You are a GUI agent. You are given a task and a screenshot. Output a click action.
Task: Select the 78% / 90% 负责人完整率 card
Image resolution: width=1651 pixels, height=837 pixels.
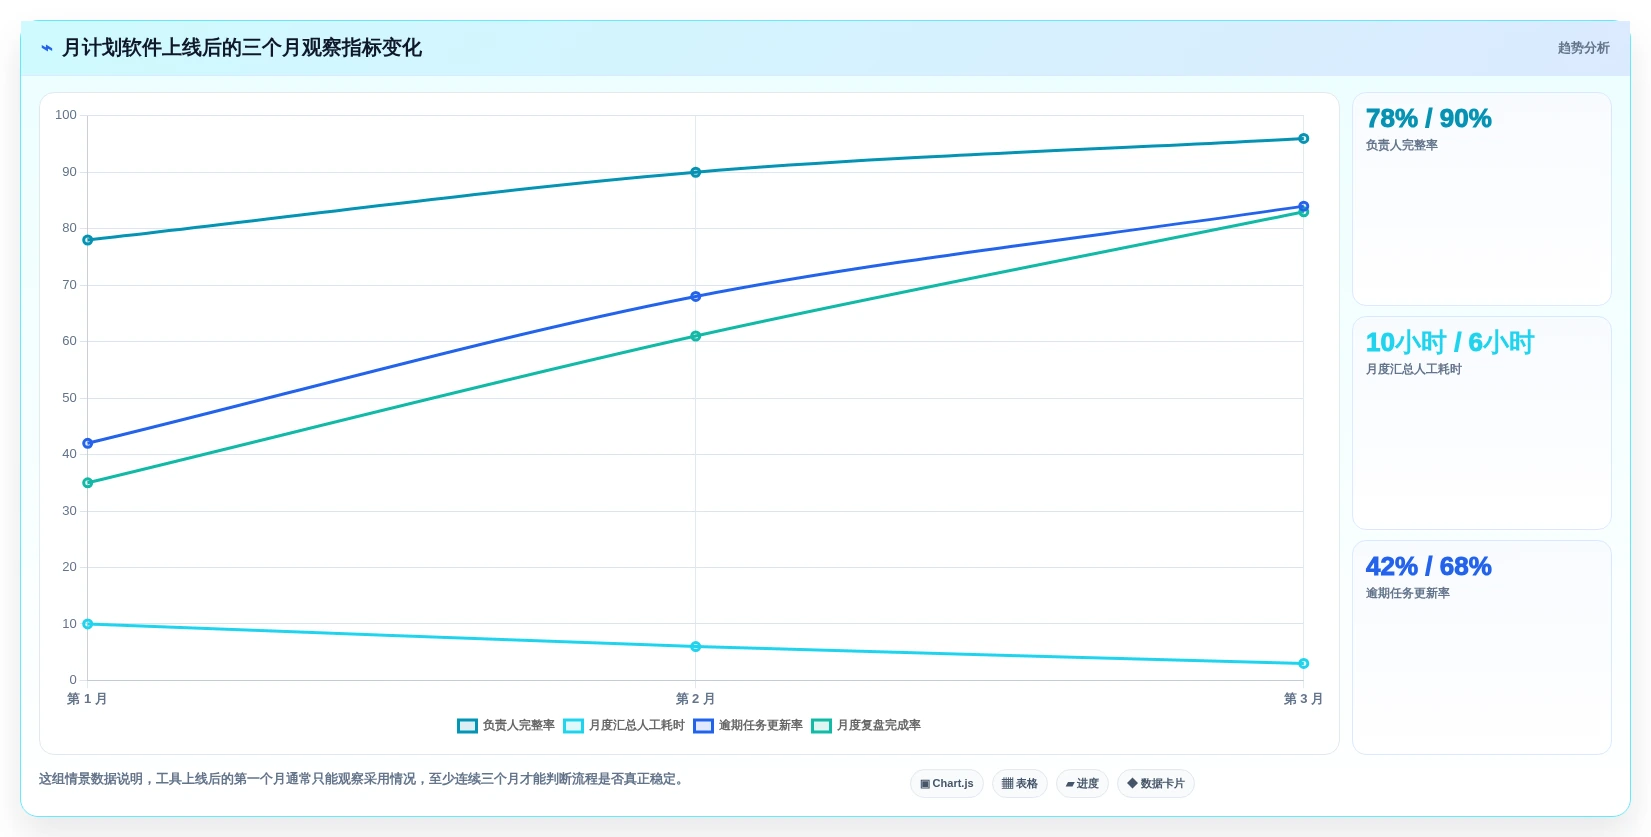pos(1481,199)
